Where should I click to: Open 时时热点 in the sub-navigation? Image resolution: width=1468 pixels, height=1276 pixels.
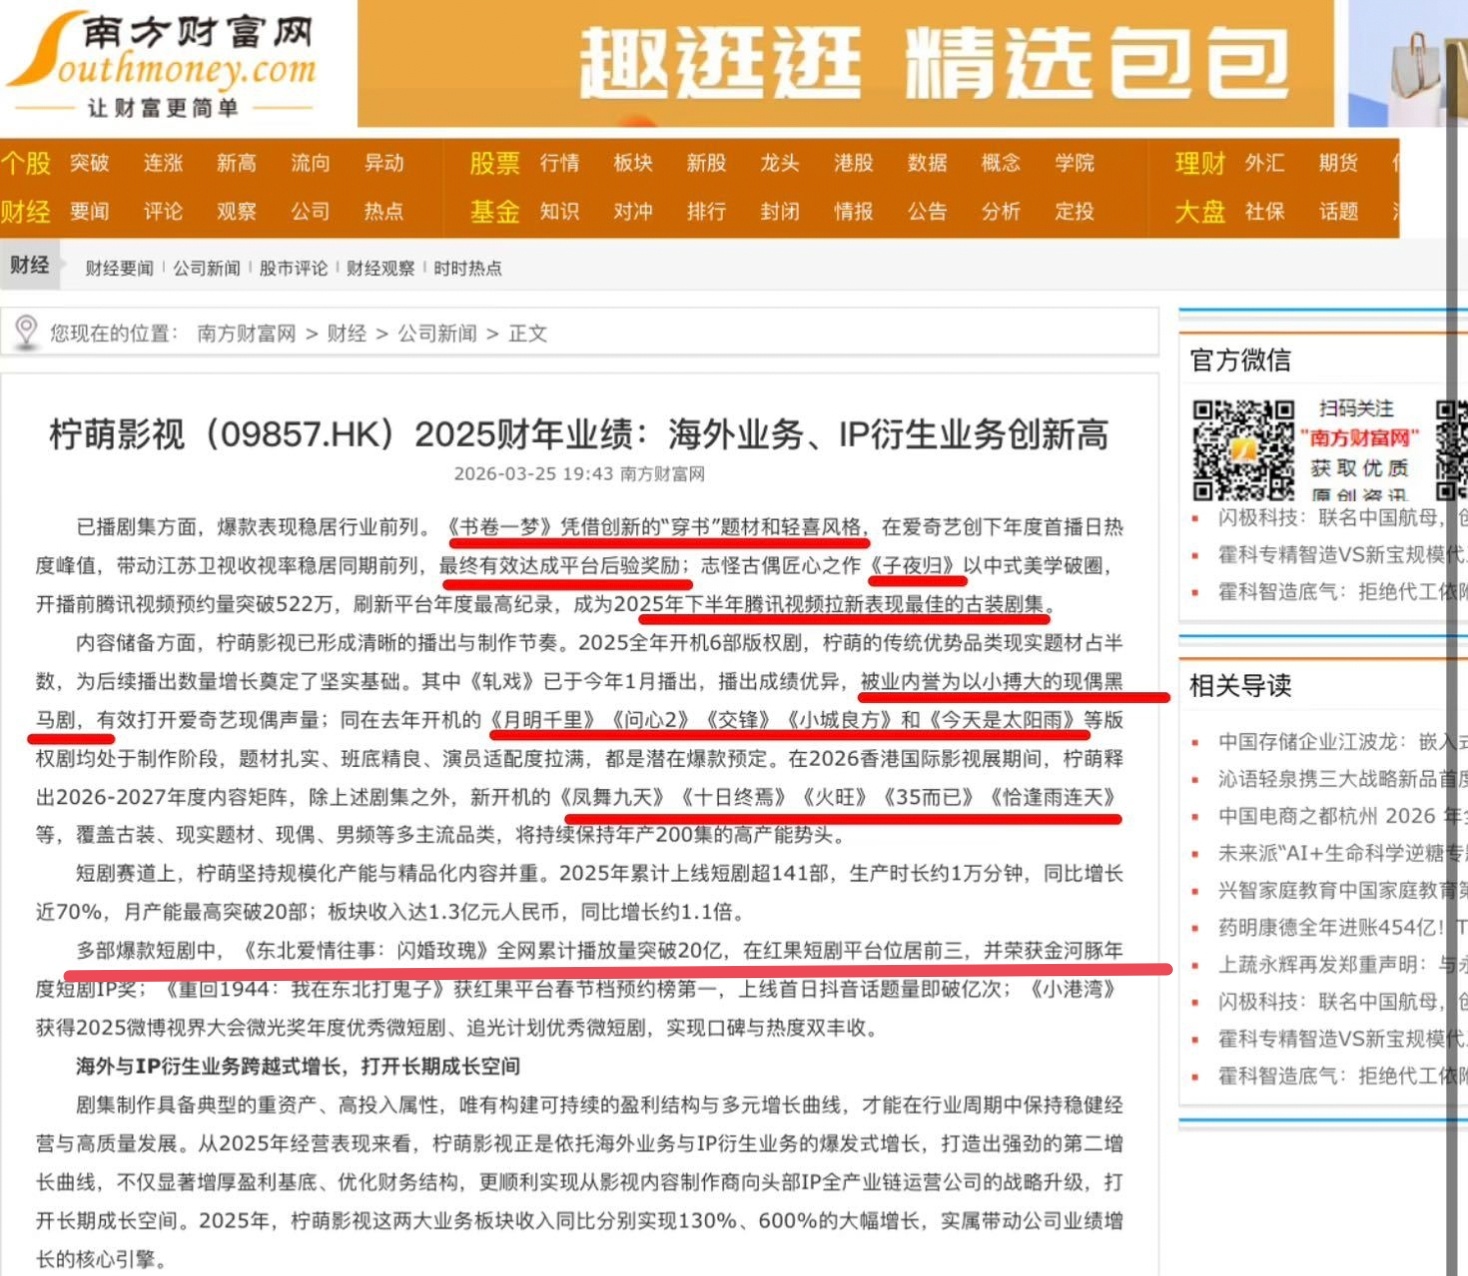point(467,268)
